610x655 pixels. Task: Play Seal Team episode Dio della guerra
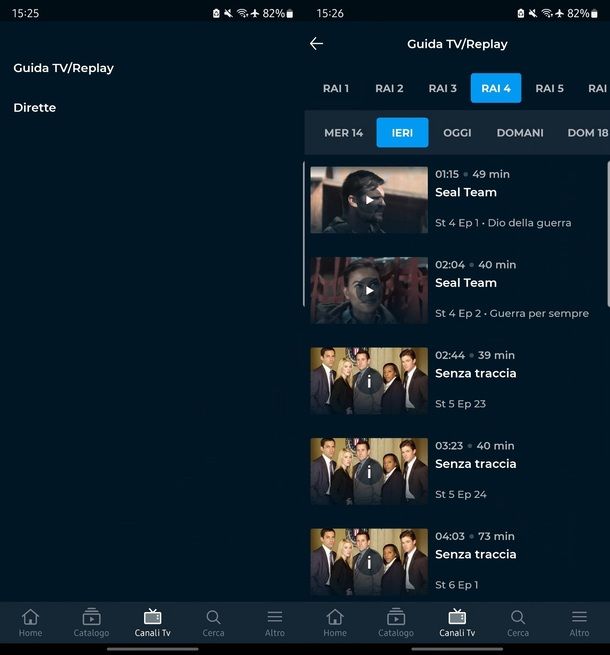pos(369,200)
